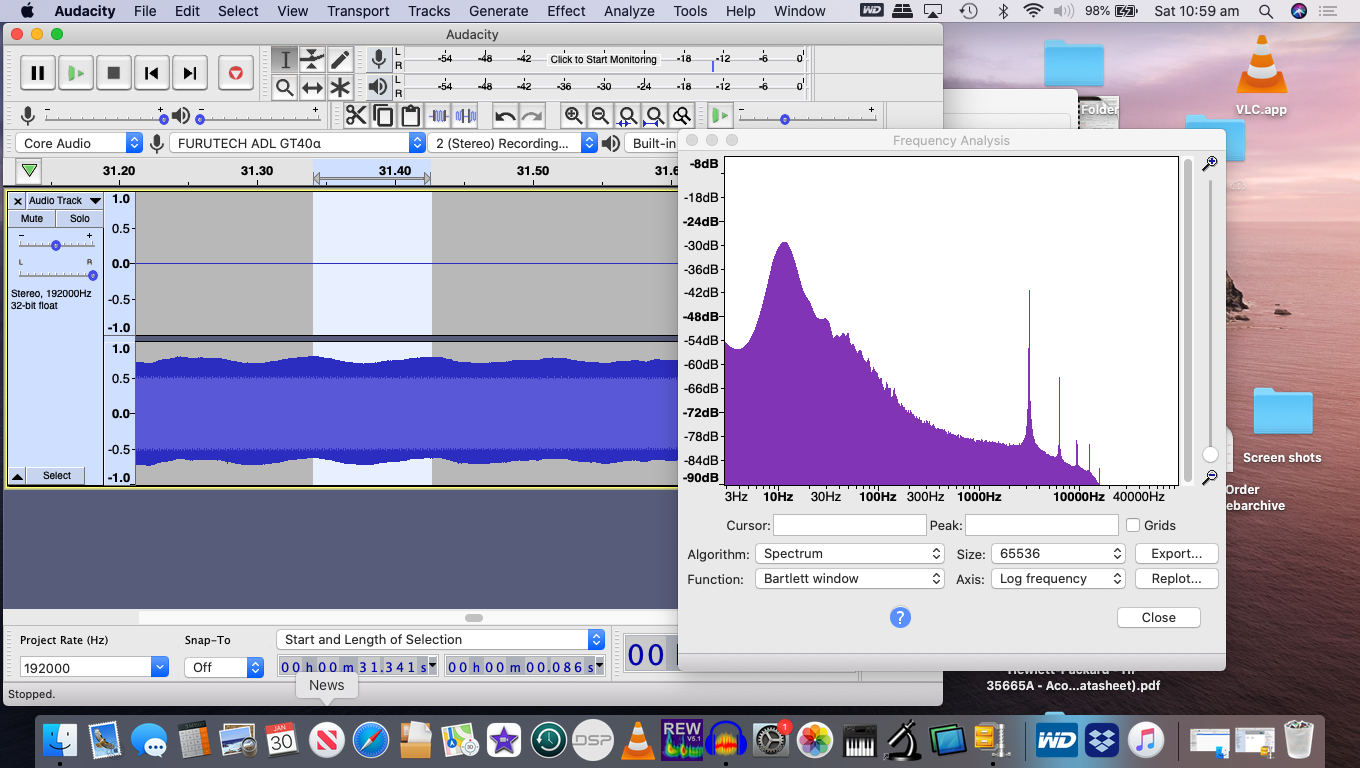The height and width of the screenshot is (768, 1360).
Task: Select the Time Shift tool
Action: (x=312, y=88)
